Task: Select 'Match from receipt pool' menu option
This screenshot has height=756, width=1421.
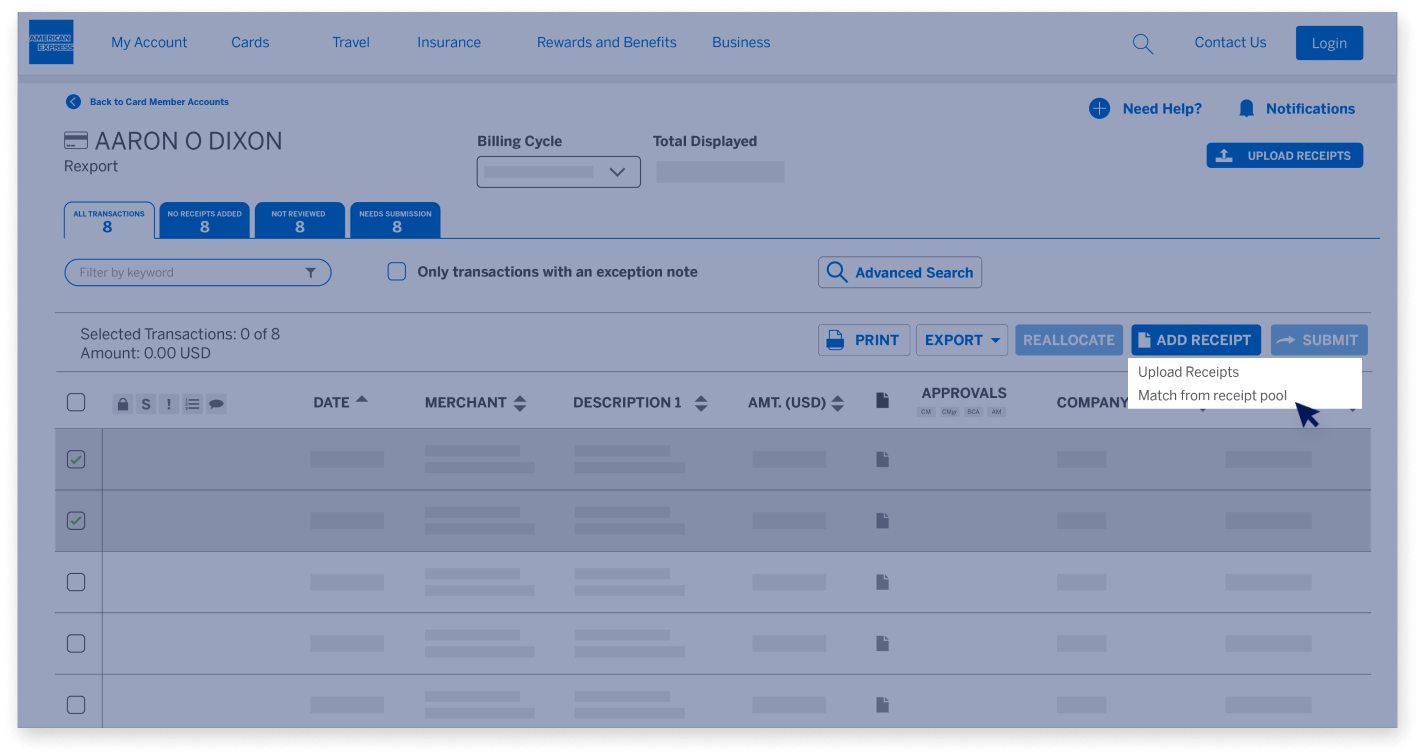Action: click(x=1213, y=396)
